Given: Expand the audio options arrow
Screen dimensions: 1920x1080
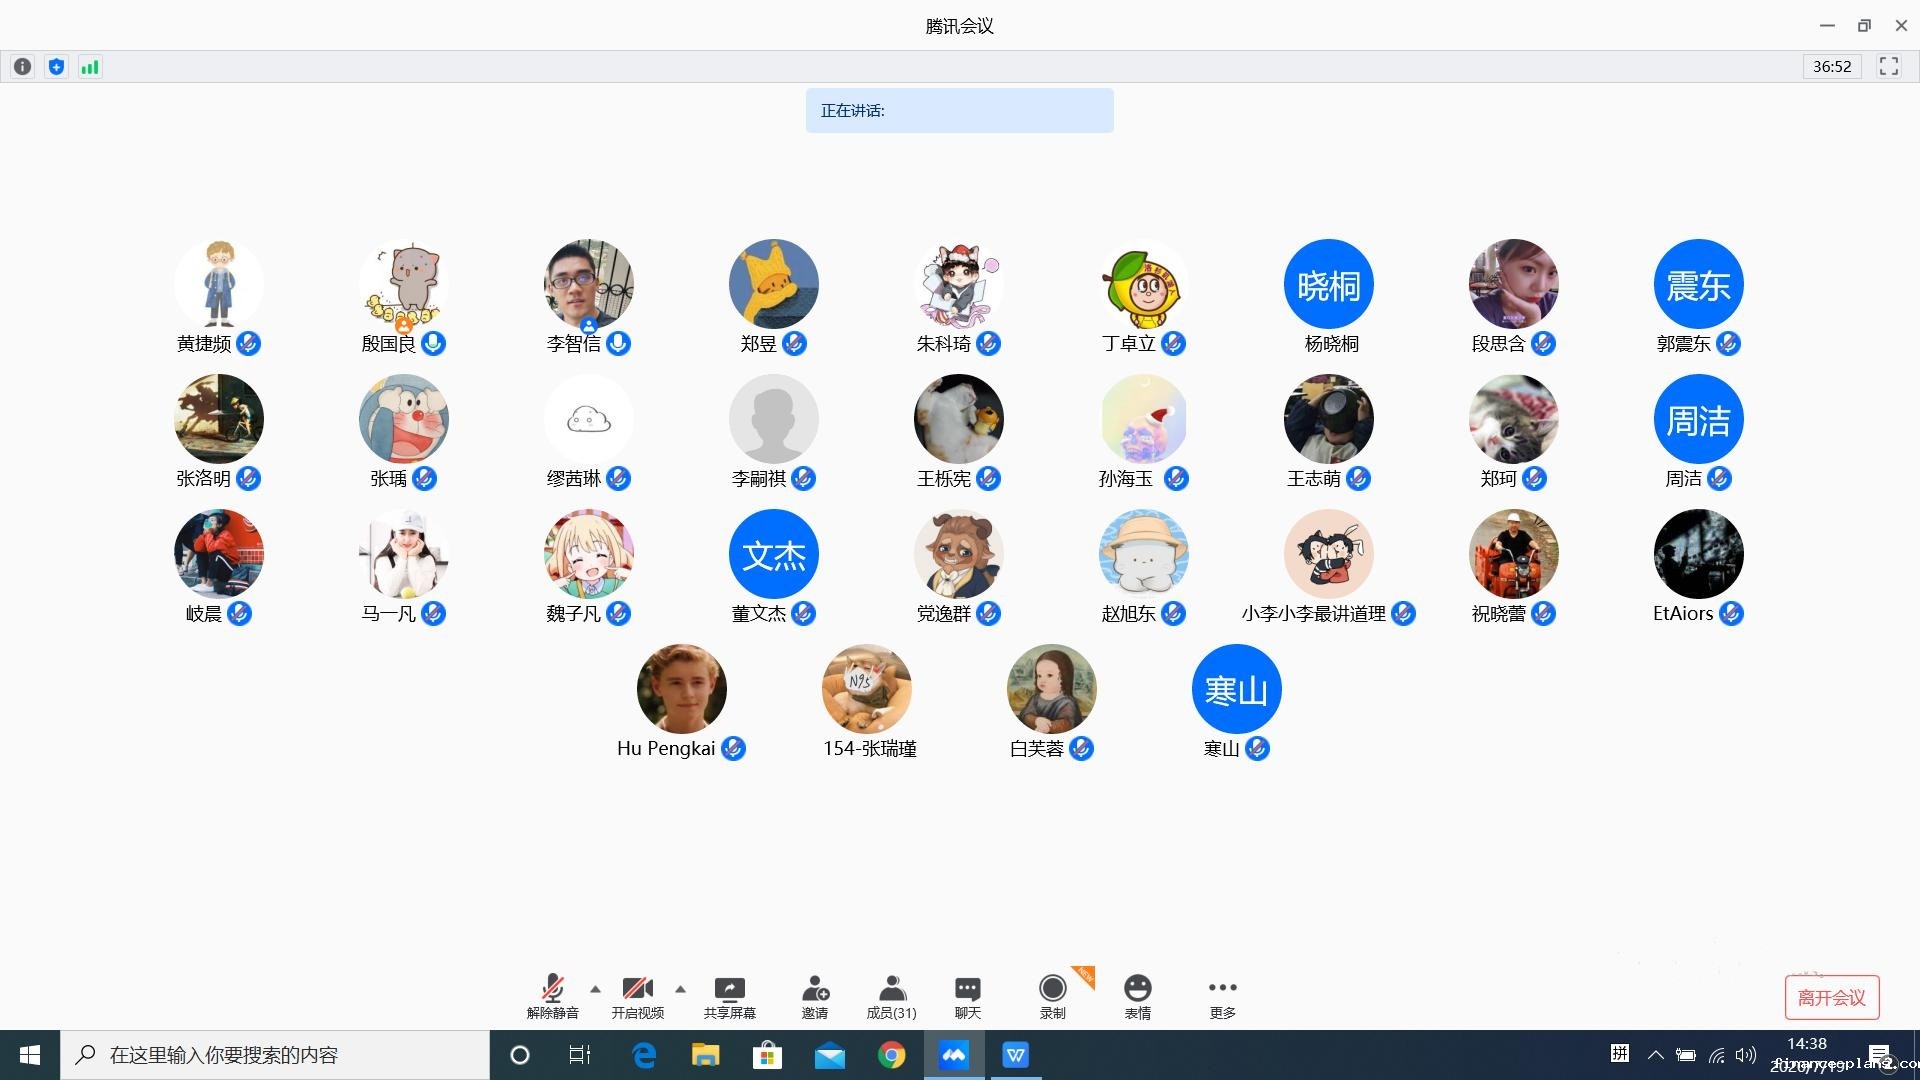Looking at the screenshot, I should (596, 989).
